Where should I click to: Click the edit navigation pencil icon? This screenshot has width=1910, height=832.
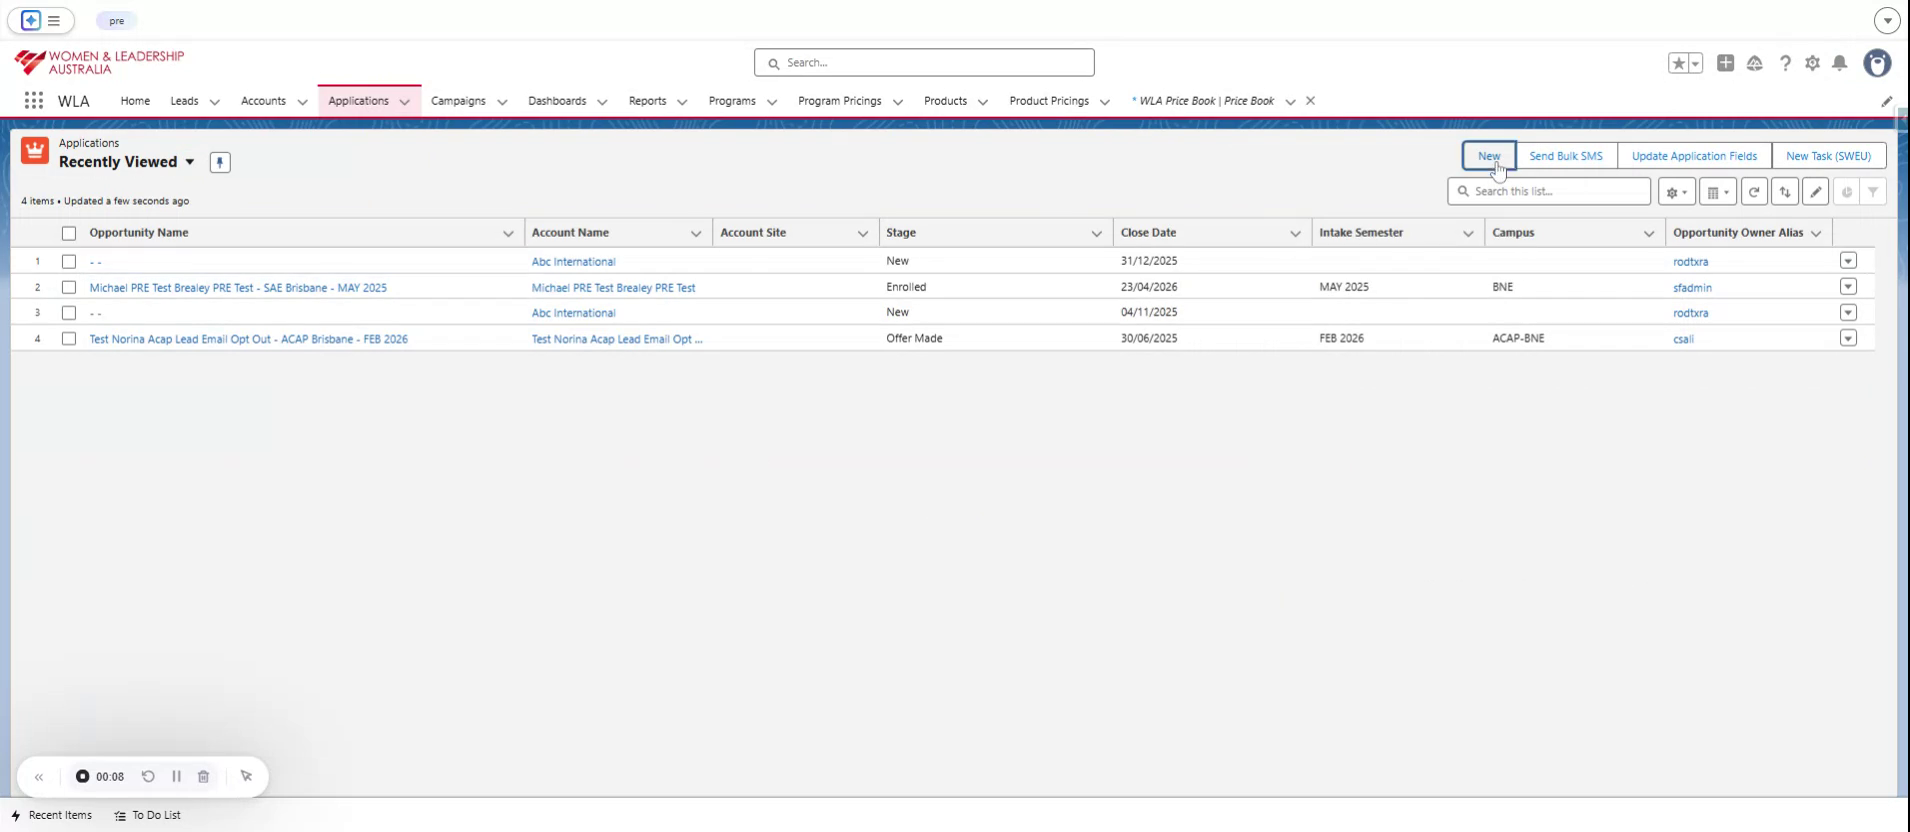(1886, 101)
